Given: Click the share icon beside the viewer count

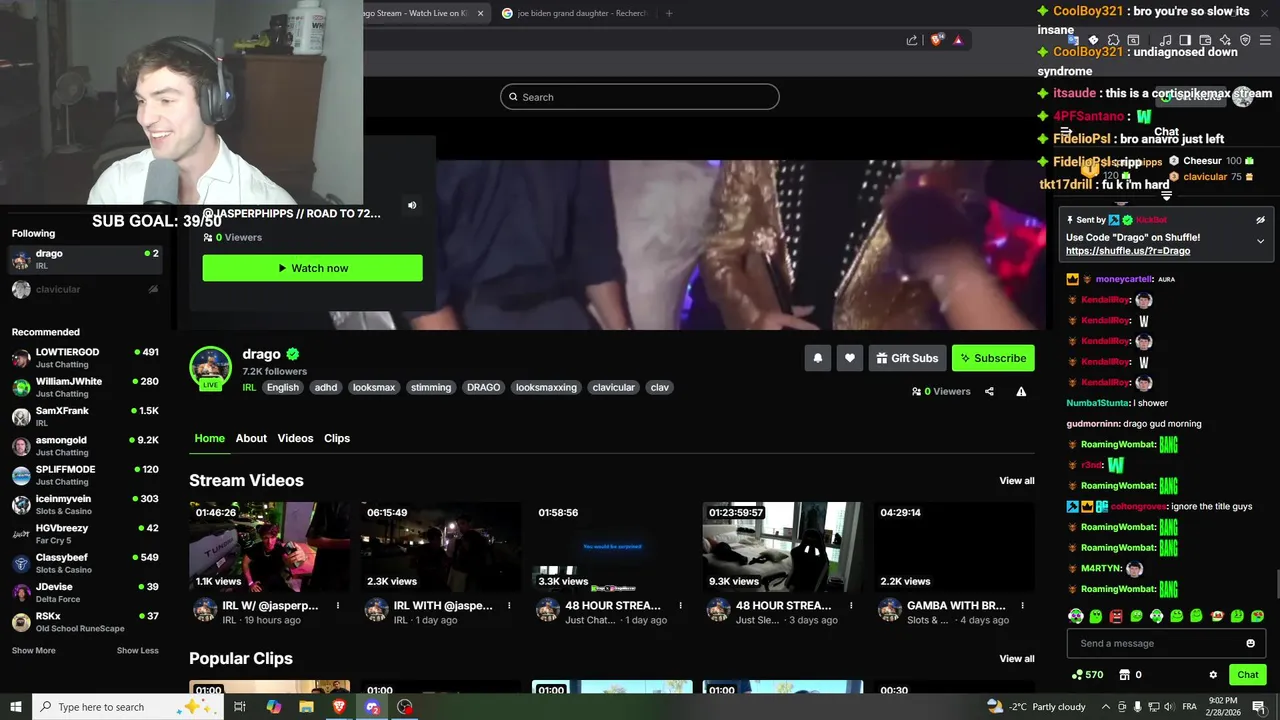Looking at the screenshot, I should click(x=989, y=391).
